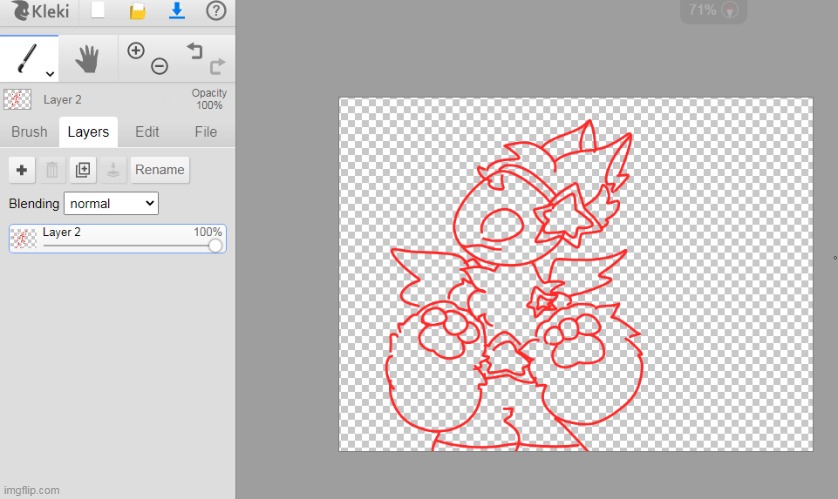Viewport: 838px width, 499px height.
Task: Save the image with download arrow icon
Action: tap(176, 11)
